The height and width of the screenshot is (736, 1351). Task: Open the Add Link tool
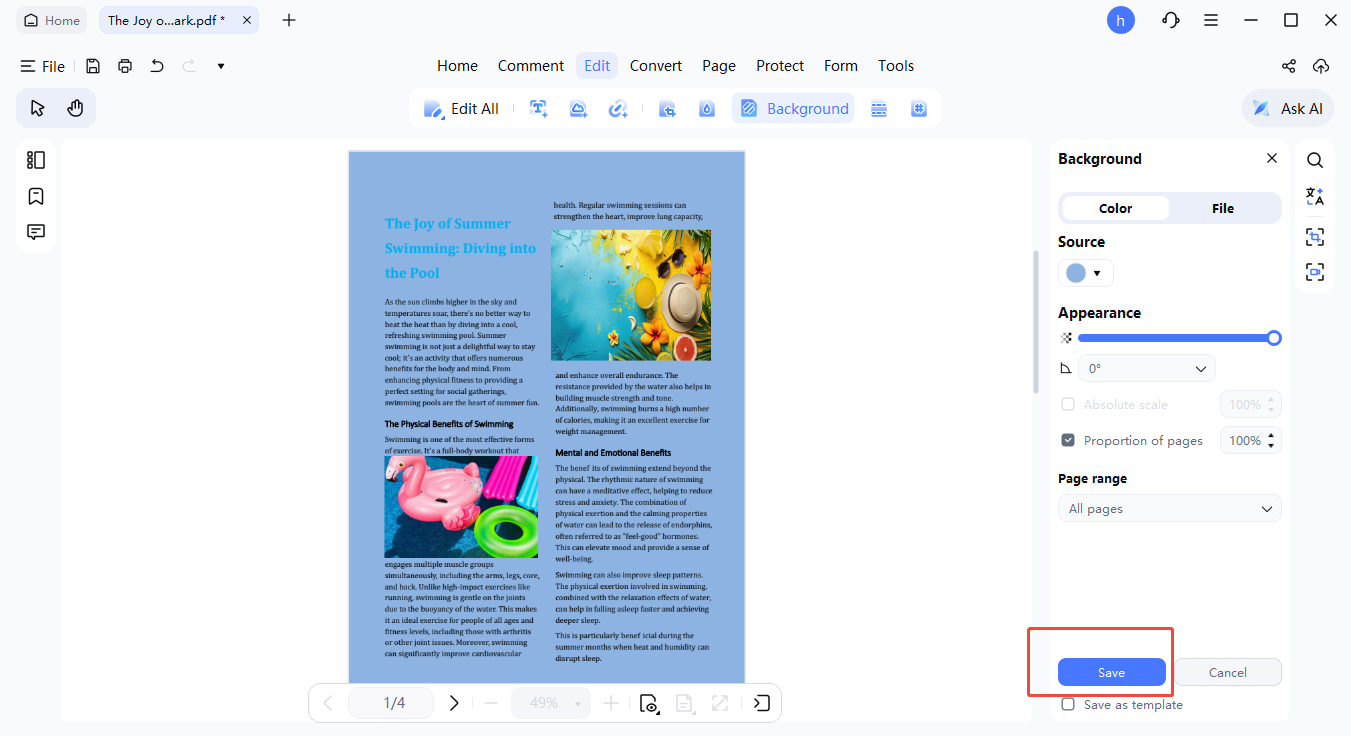618,108
